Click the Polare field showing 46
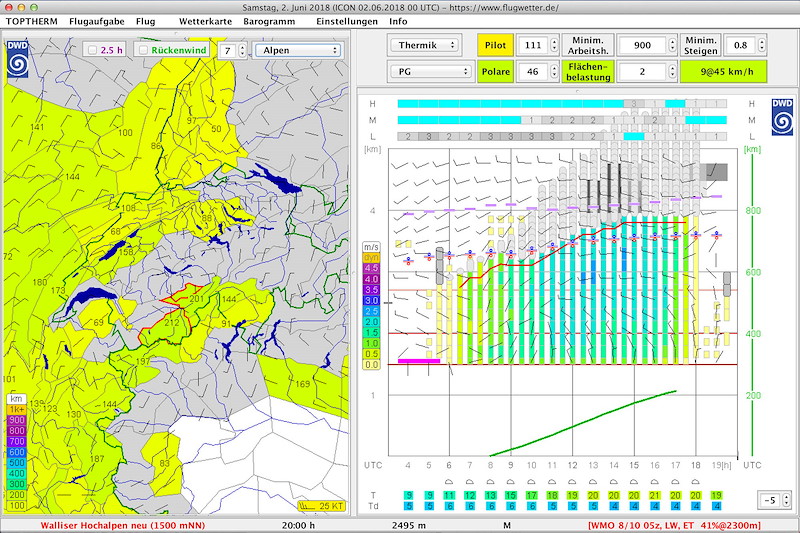 (x=533, y=71)
